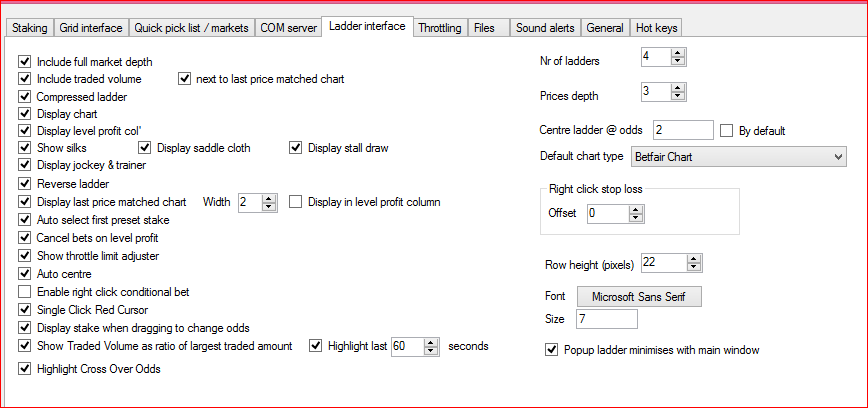Switch to the Throttling tab

coord(440,28)
